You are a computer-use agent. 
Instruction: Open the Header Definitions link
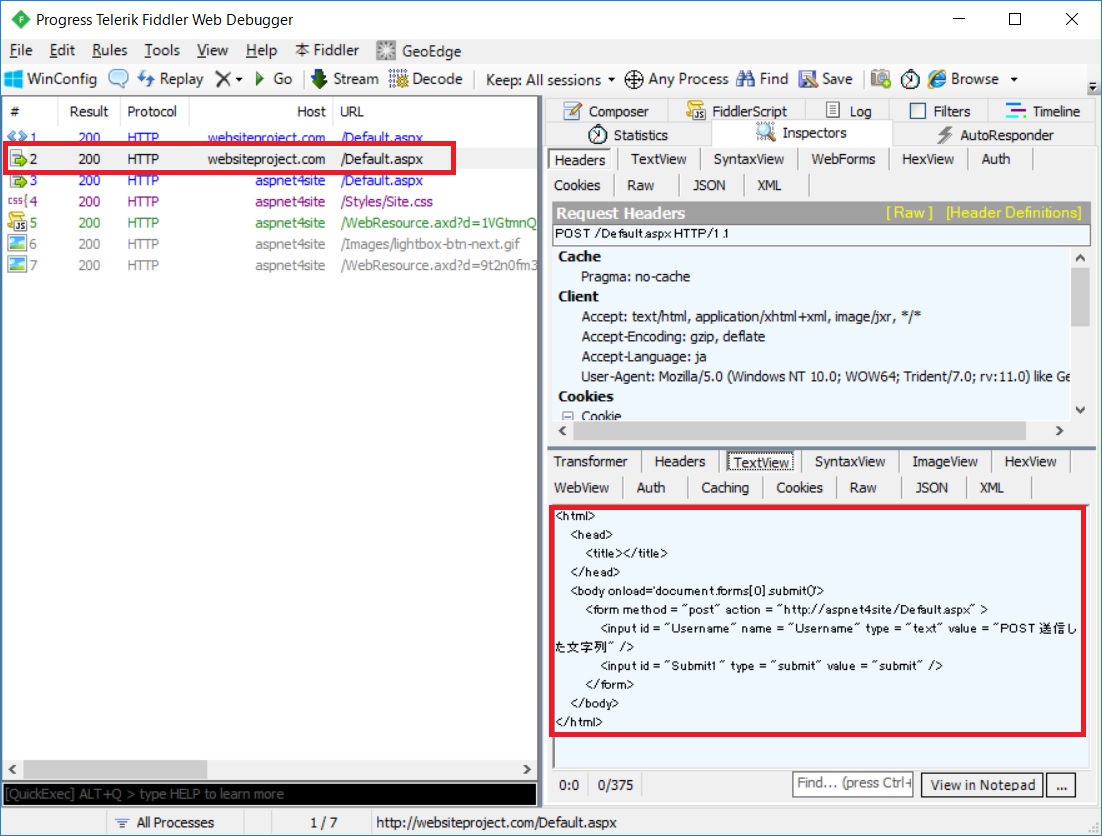click(1013, 213)
